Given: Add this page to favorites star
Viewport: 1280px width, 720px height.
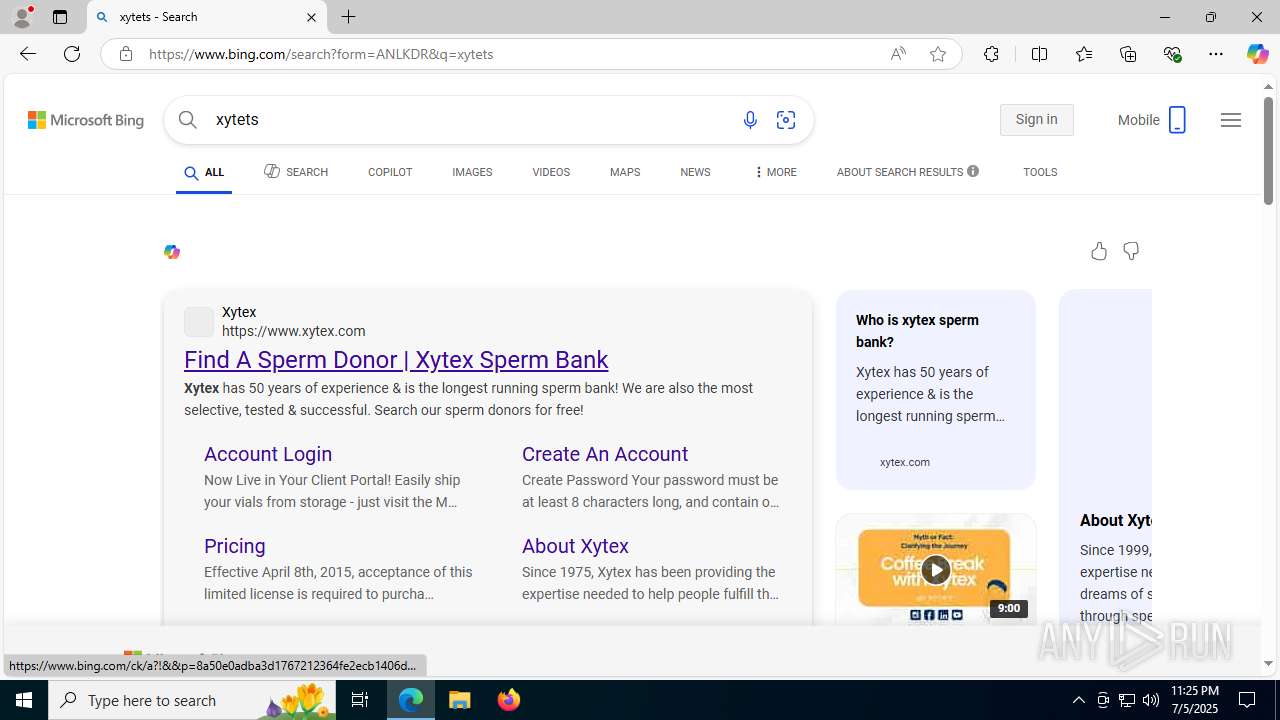Looking at the screenshot, I should [x=938, y=54].
